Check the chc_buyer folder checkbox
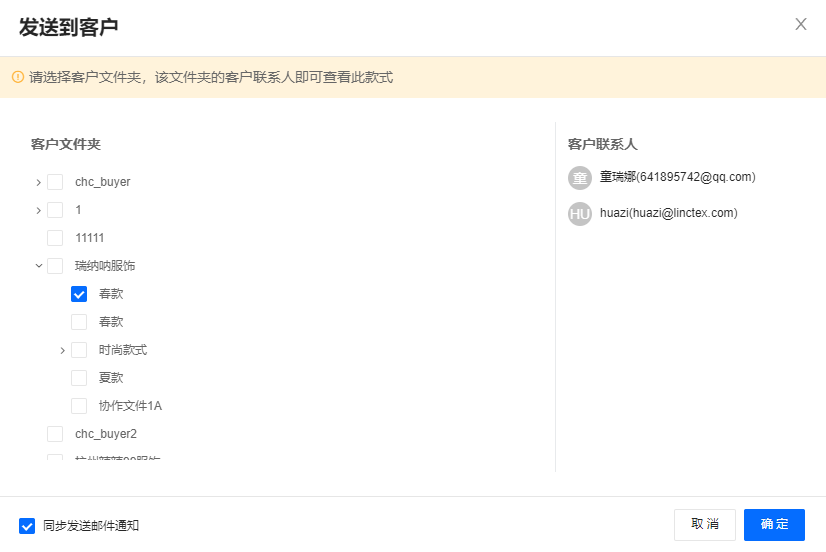 [55, 182]
